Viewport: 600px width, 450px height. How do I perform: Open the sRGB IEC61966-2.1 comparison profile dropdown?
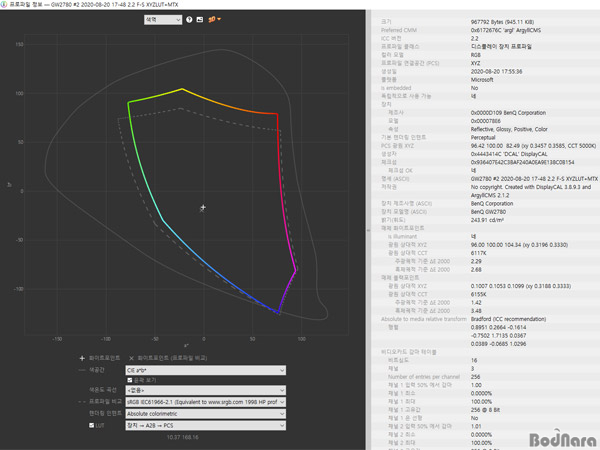[205, 402]
